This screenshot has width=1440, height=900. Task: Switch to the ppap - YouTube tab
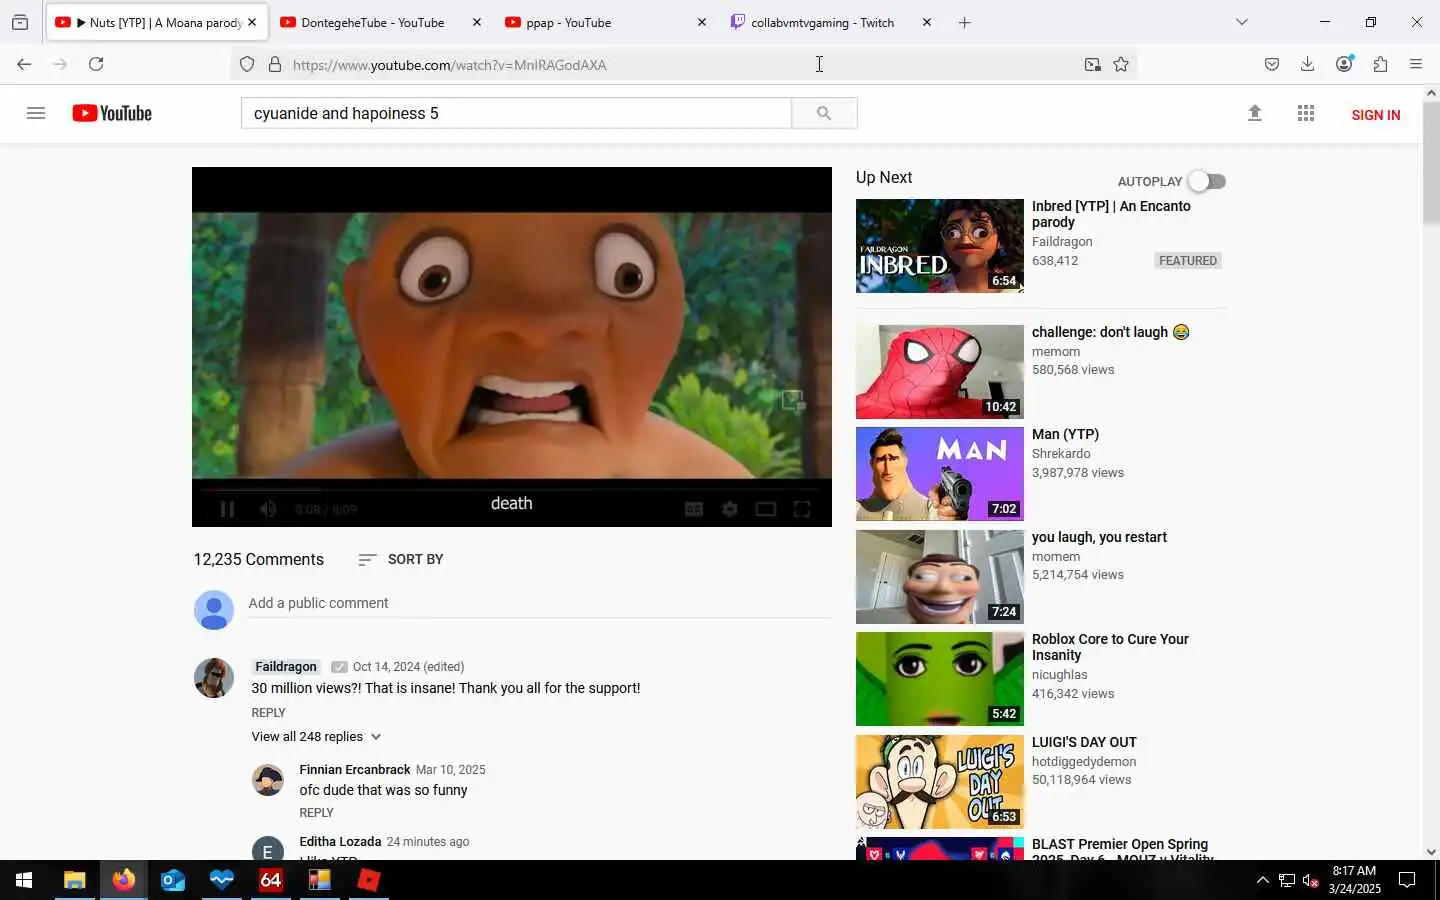tap(604, 22)
